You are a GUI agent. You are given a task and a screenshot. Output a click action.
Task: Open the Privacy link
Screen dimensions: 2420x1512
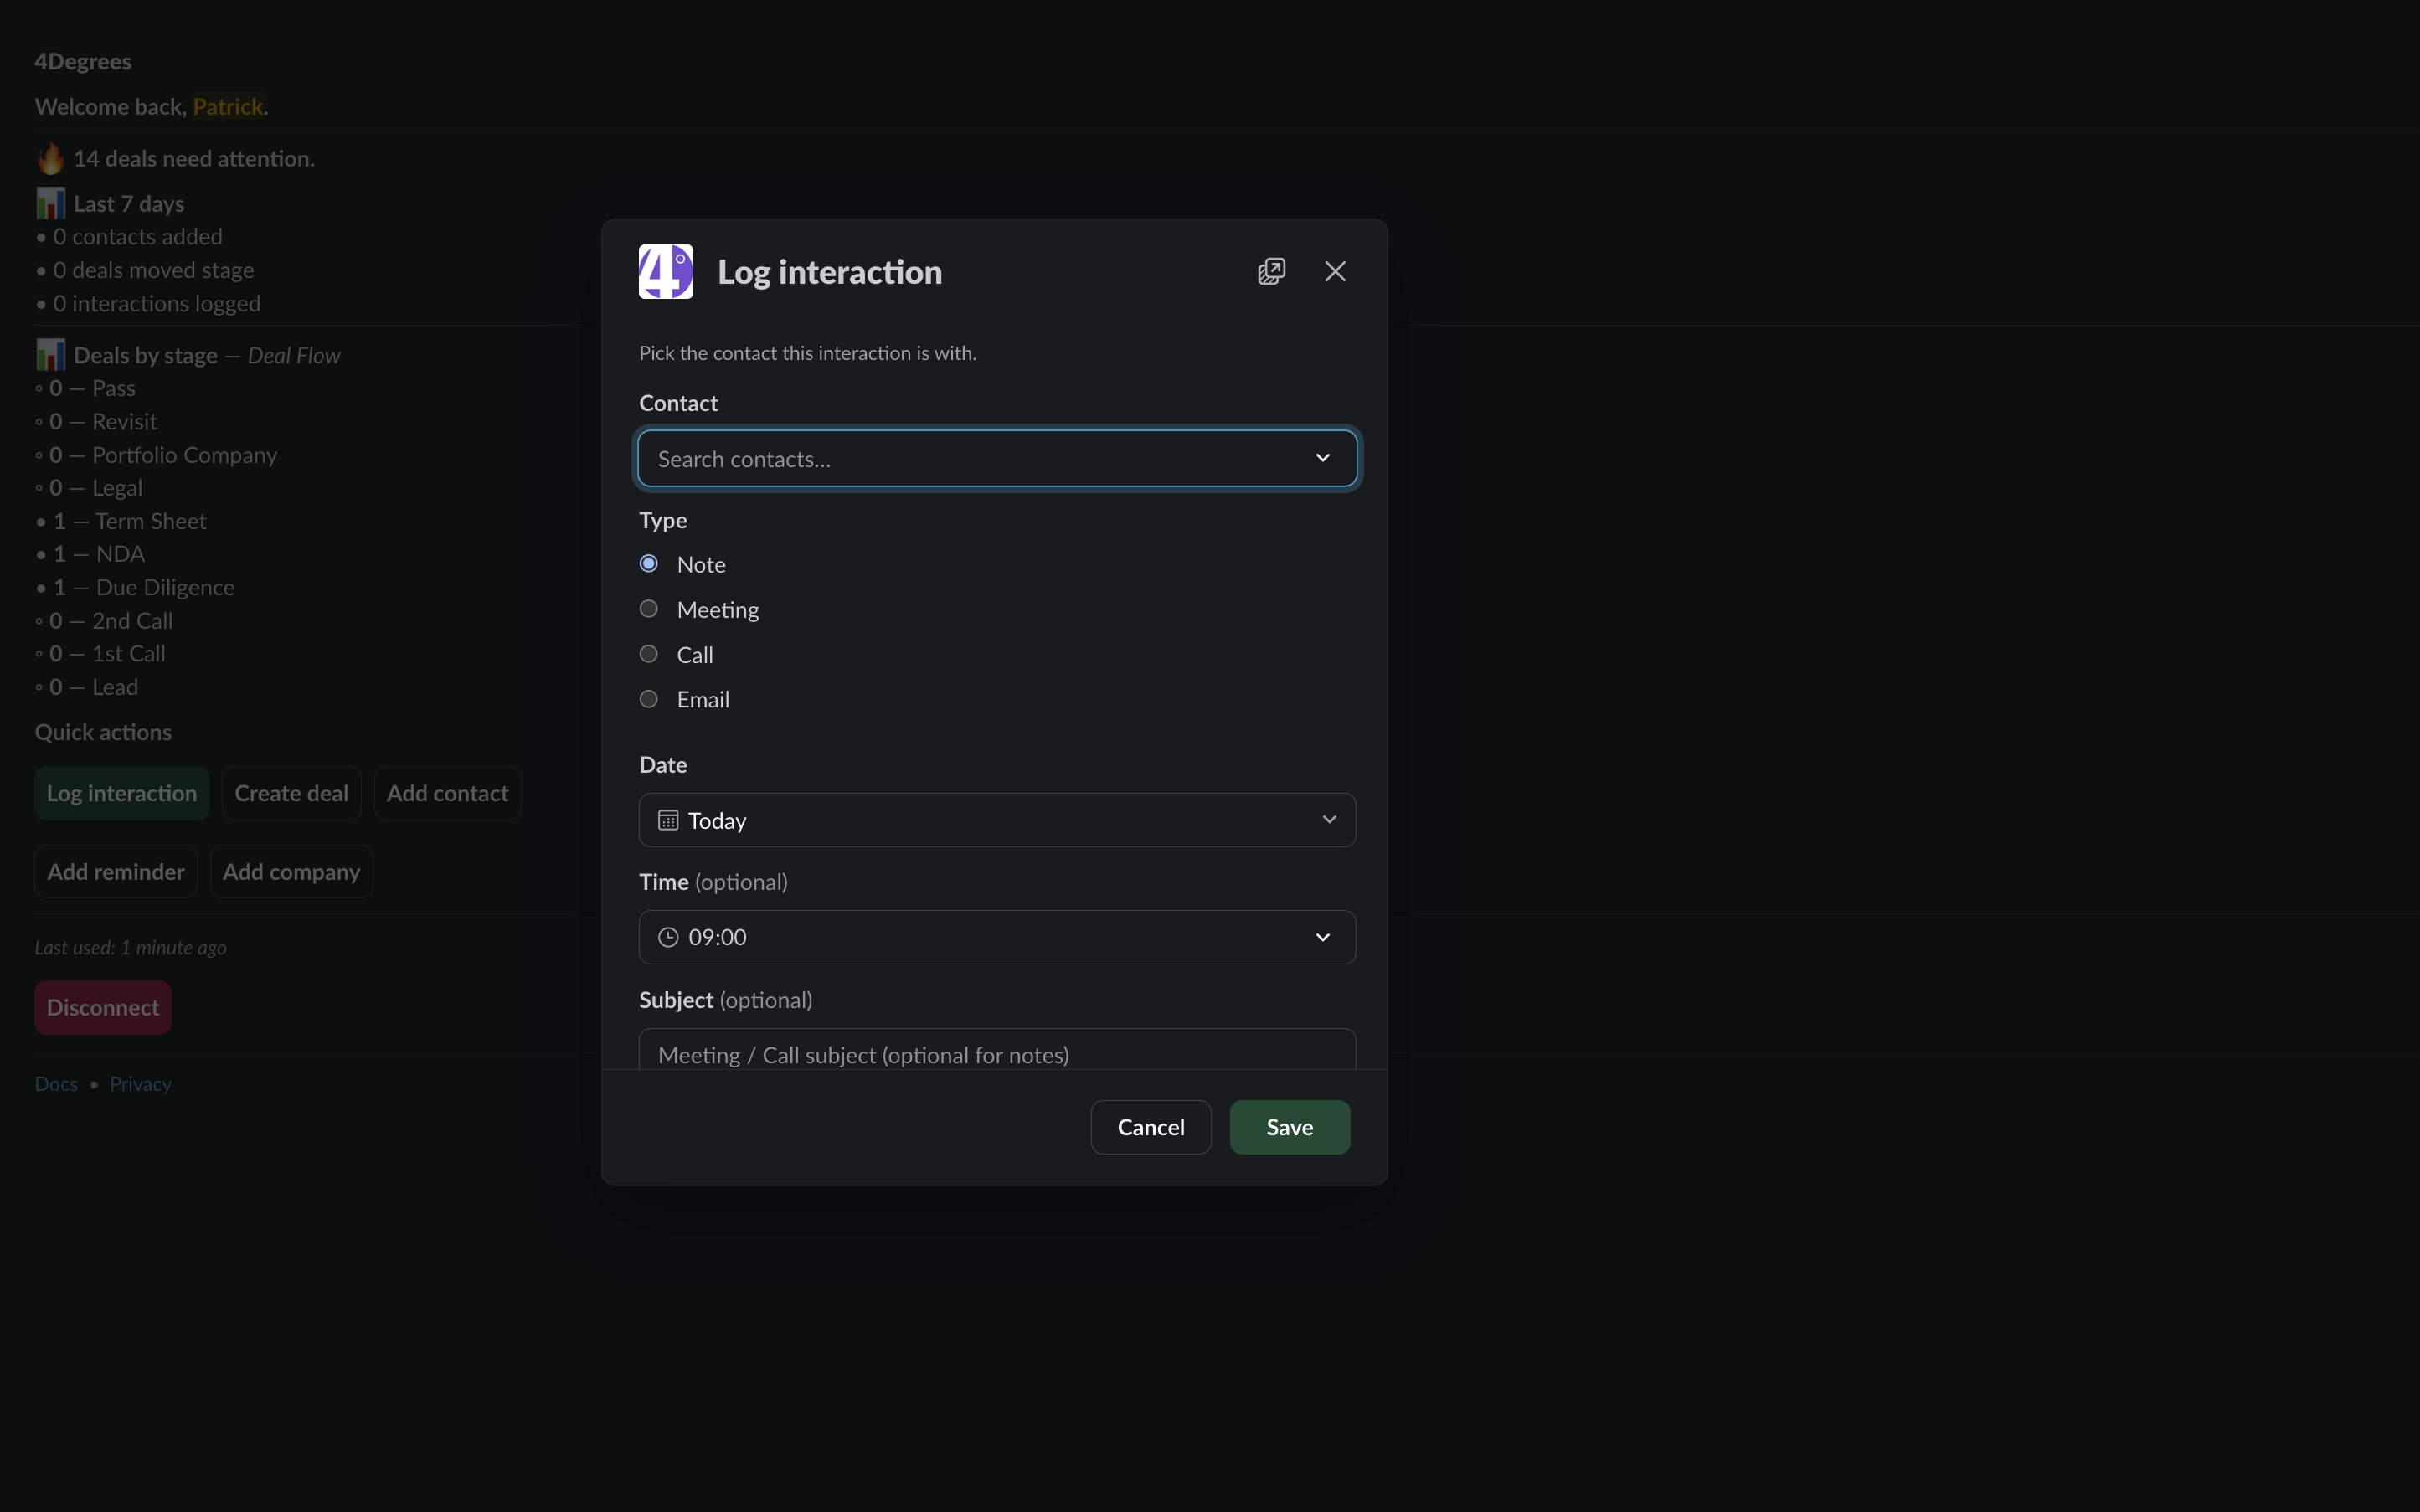click(x=140, y=1084)
